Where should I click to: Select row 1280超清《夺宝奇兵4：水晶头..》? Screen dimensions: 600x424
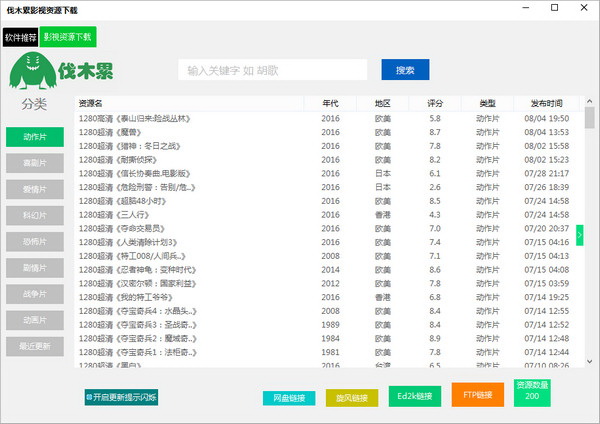click(329, 311)
